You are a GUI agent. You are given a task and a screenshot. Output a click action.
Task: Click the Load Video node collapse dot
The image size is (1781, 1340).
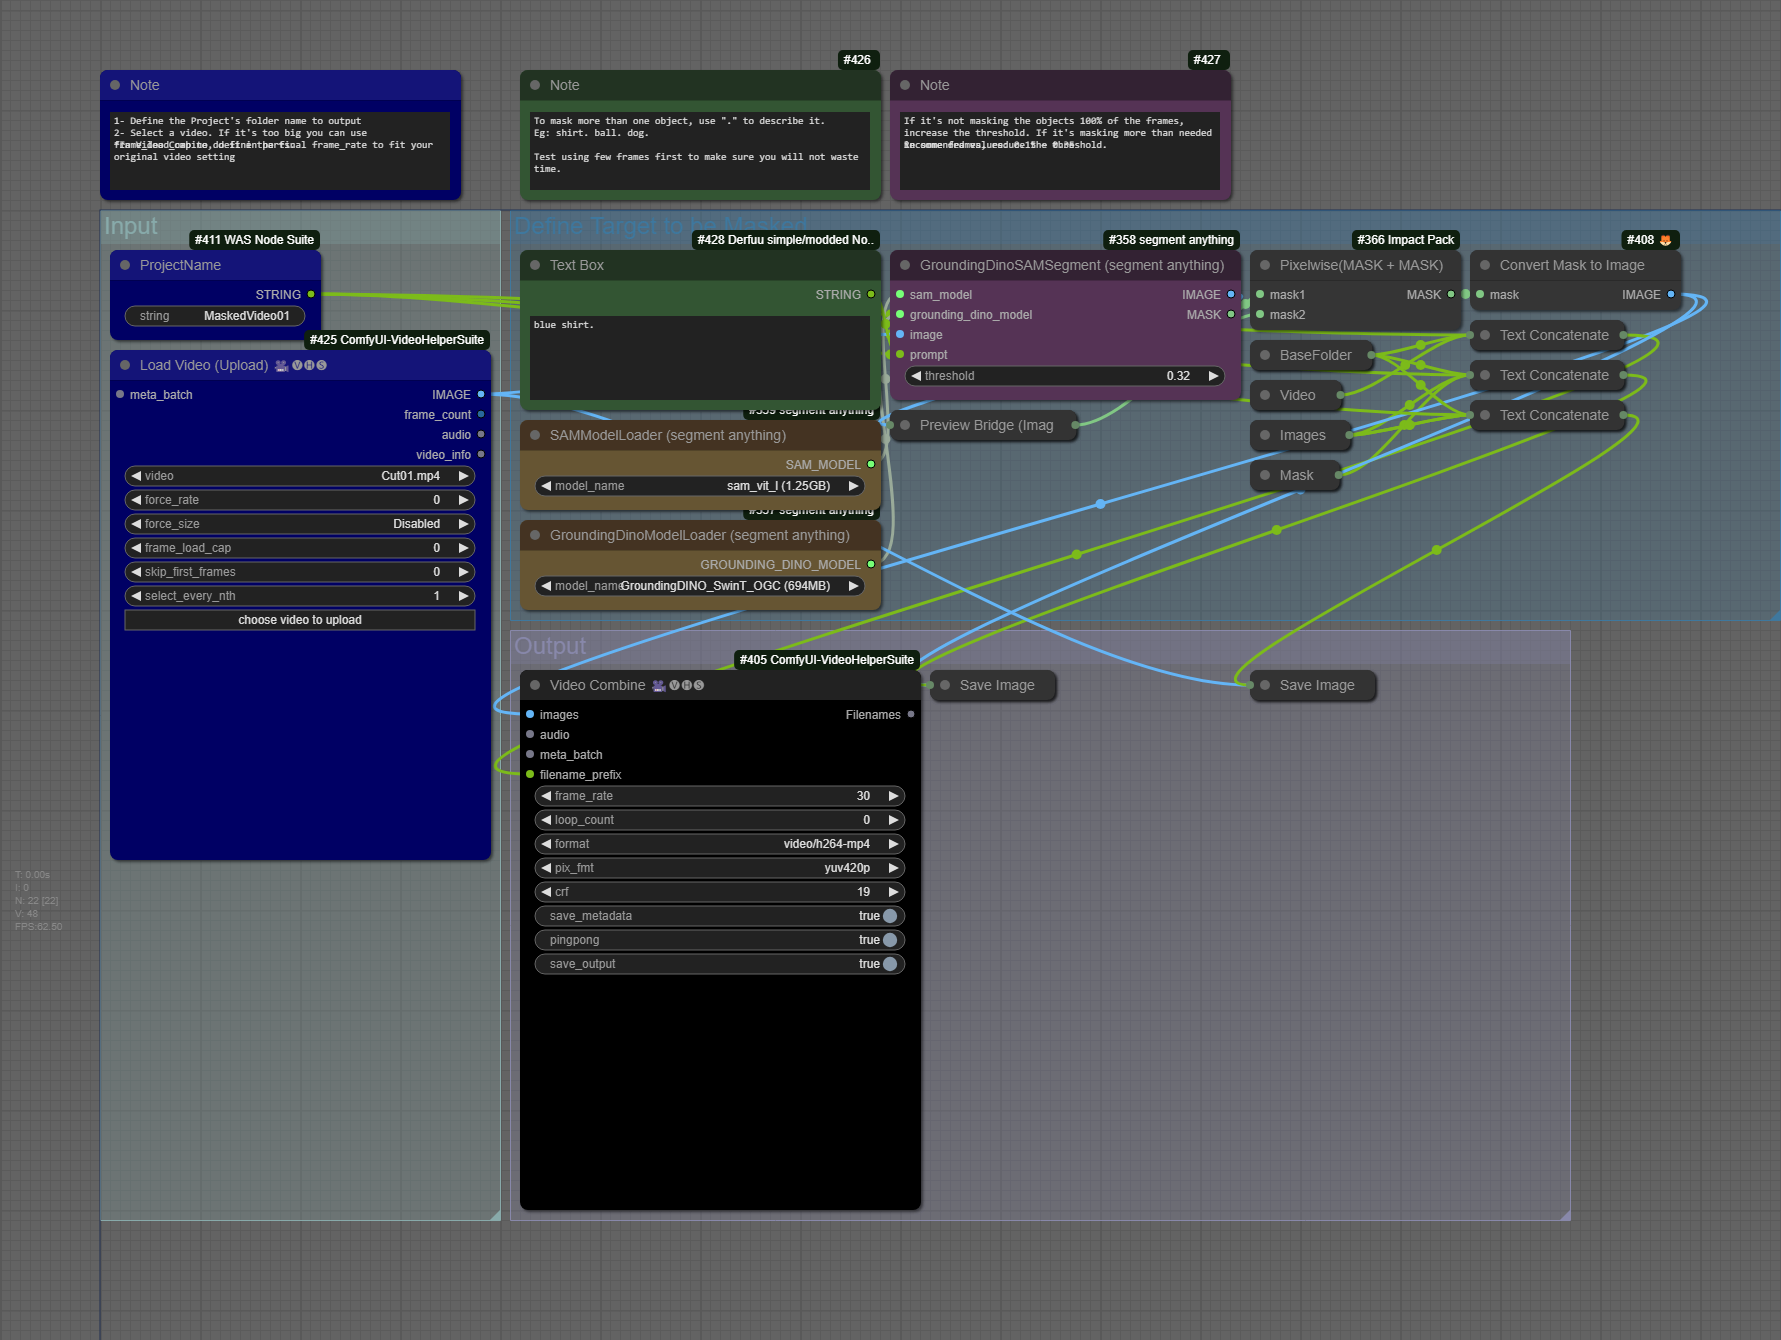(x=125, y=365)
